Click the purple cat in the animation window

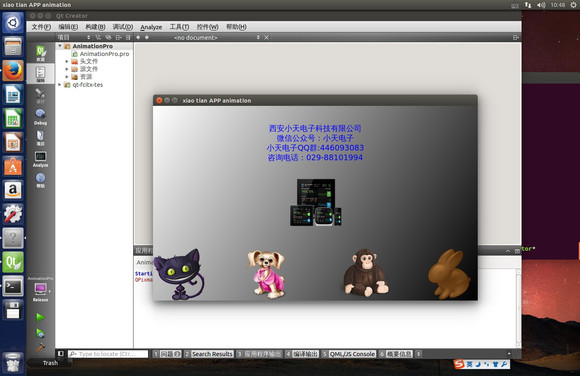[179, 274]
